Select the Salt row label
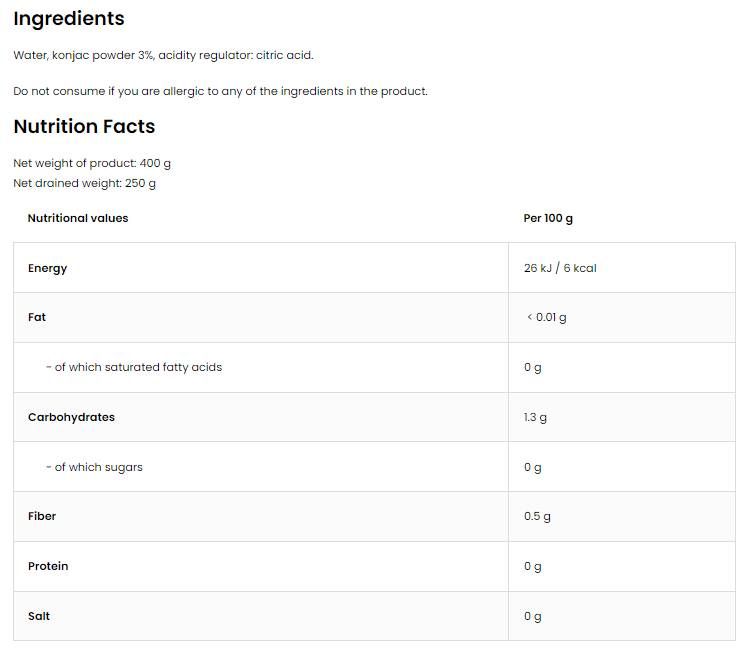Image resolution: width=751 pixels, height=654 pixels. coord(39,616)
